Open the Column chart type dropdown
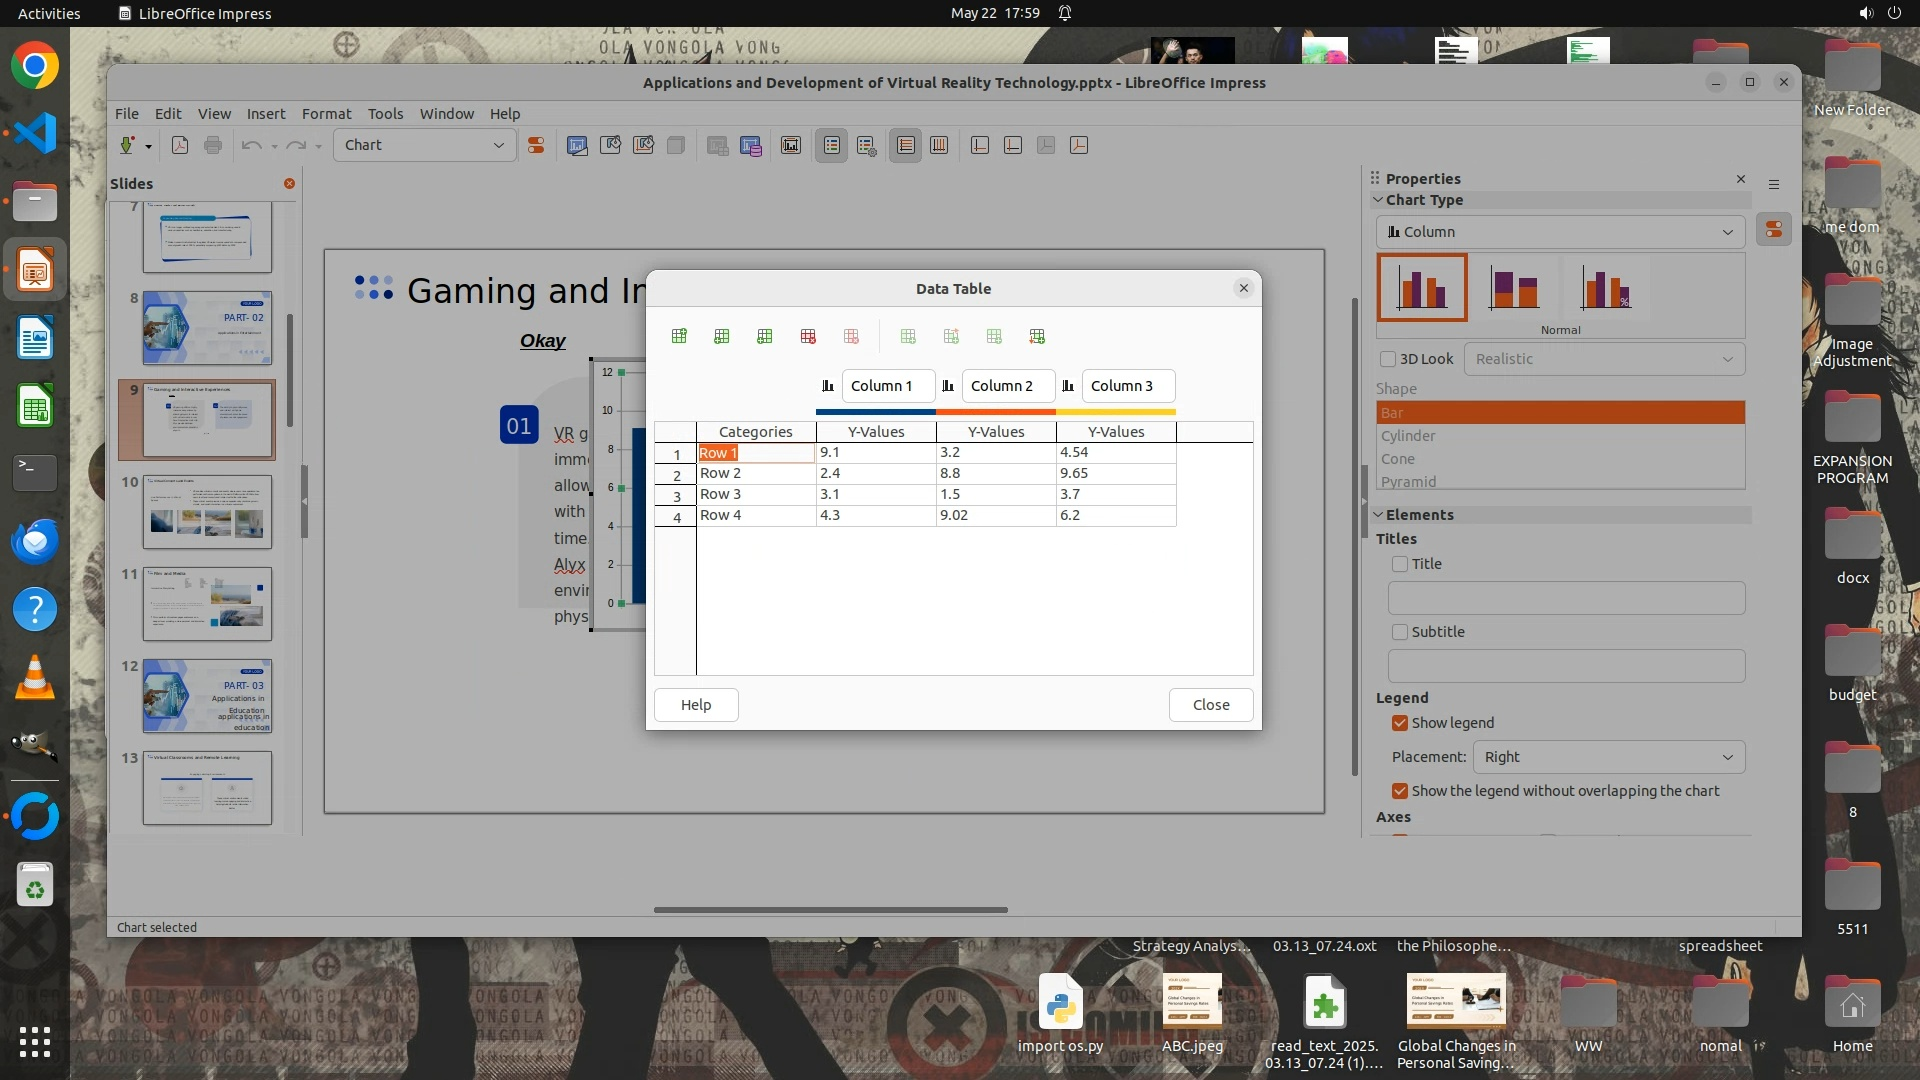This screenshot has width=1920, height=1080. point(1560,232)
